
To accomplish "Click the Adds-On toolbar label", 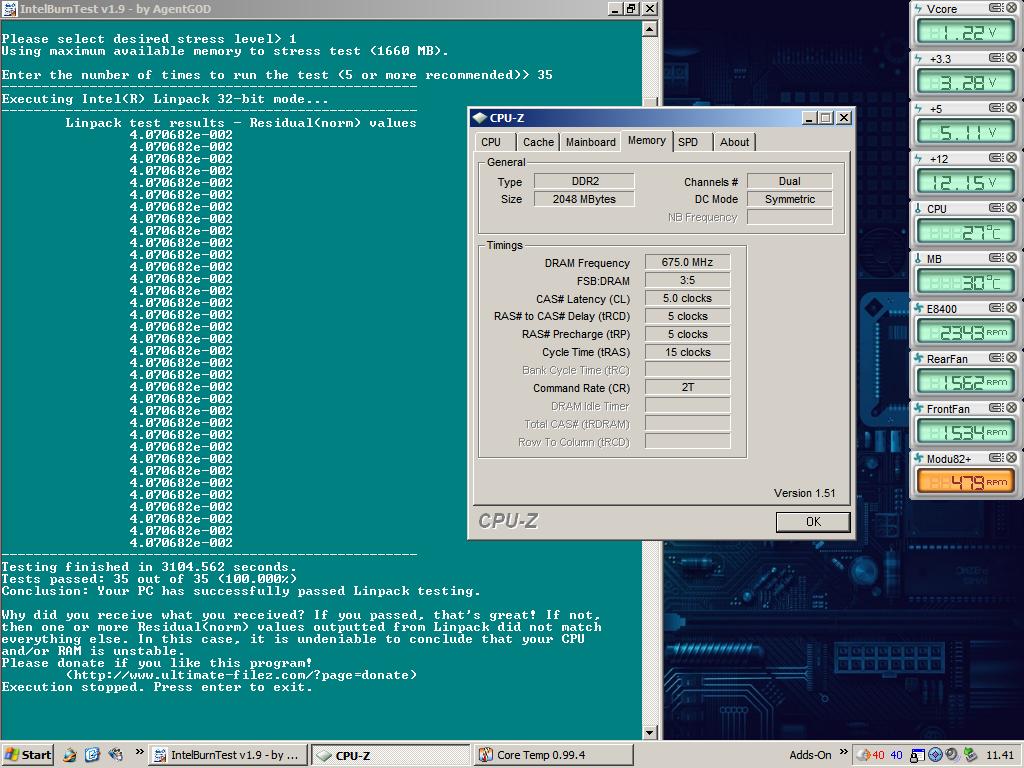I will [810, 755].
